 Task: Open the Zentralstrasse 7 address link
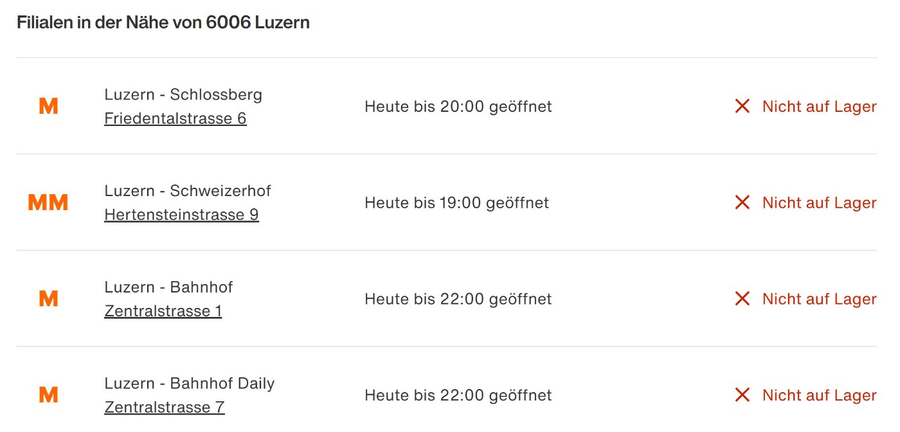pyautogui.click(x=164, y=407)
